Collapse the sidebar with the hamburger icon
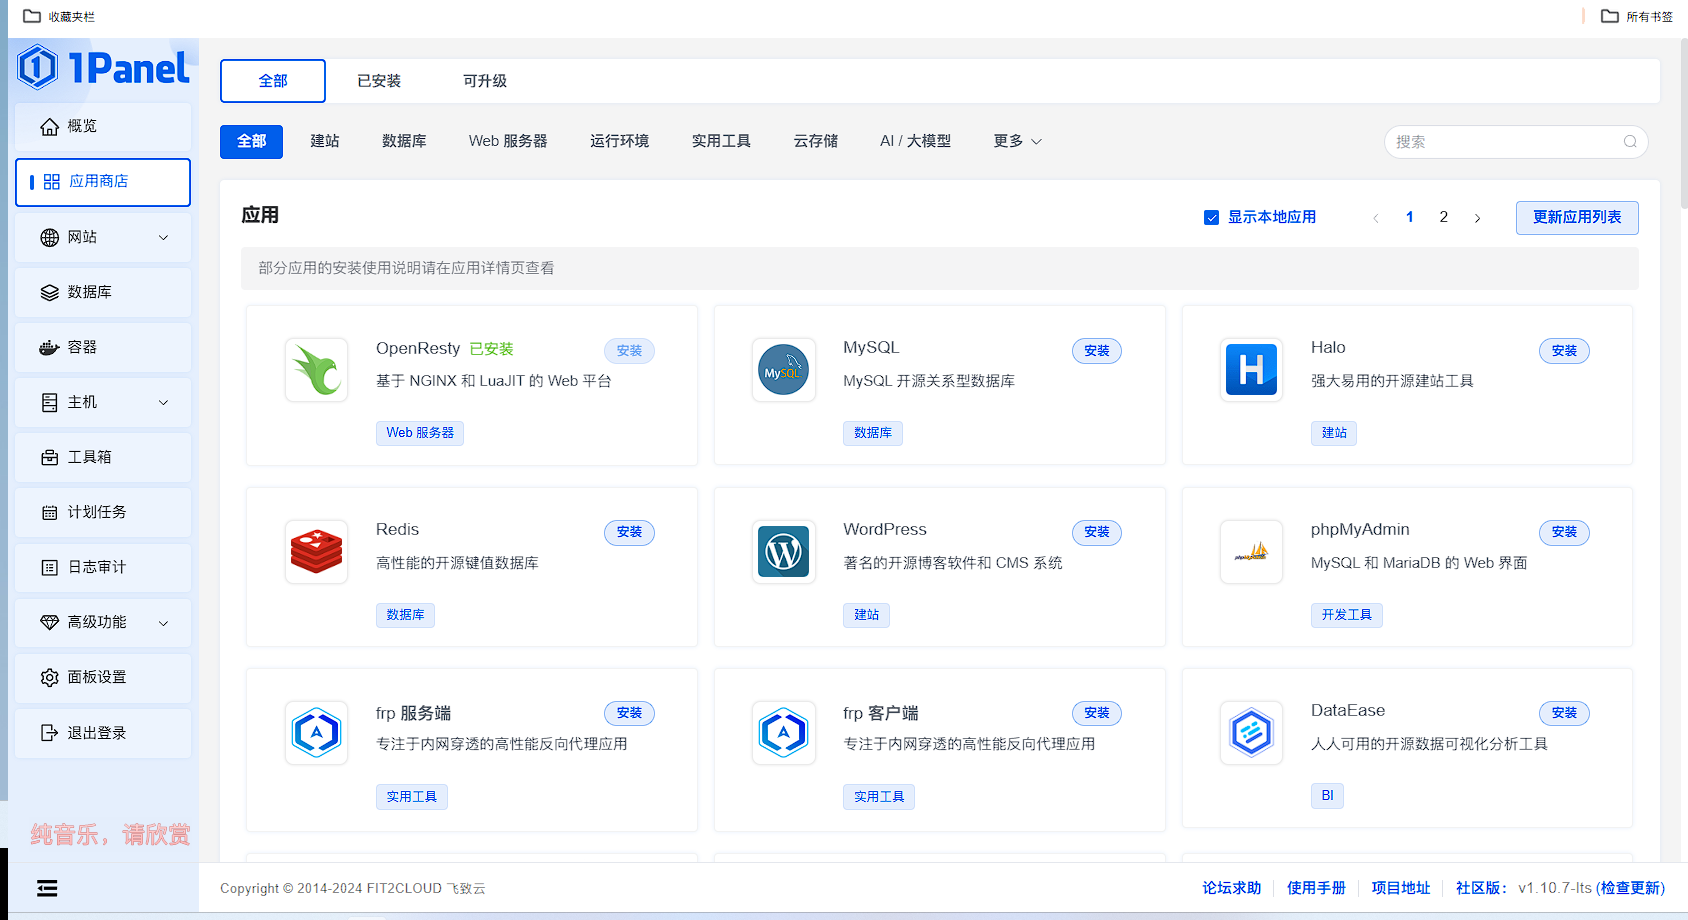The height and width of the screenshot is (920, 1688). (47, 888)
